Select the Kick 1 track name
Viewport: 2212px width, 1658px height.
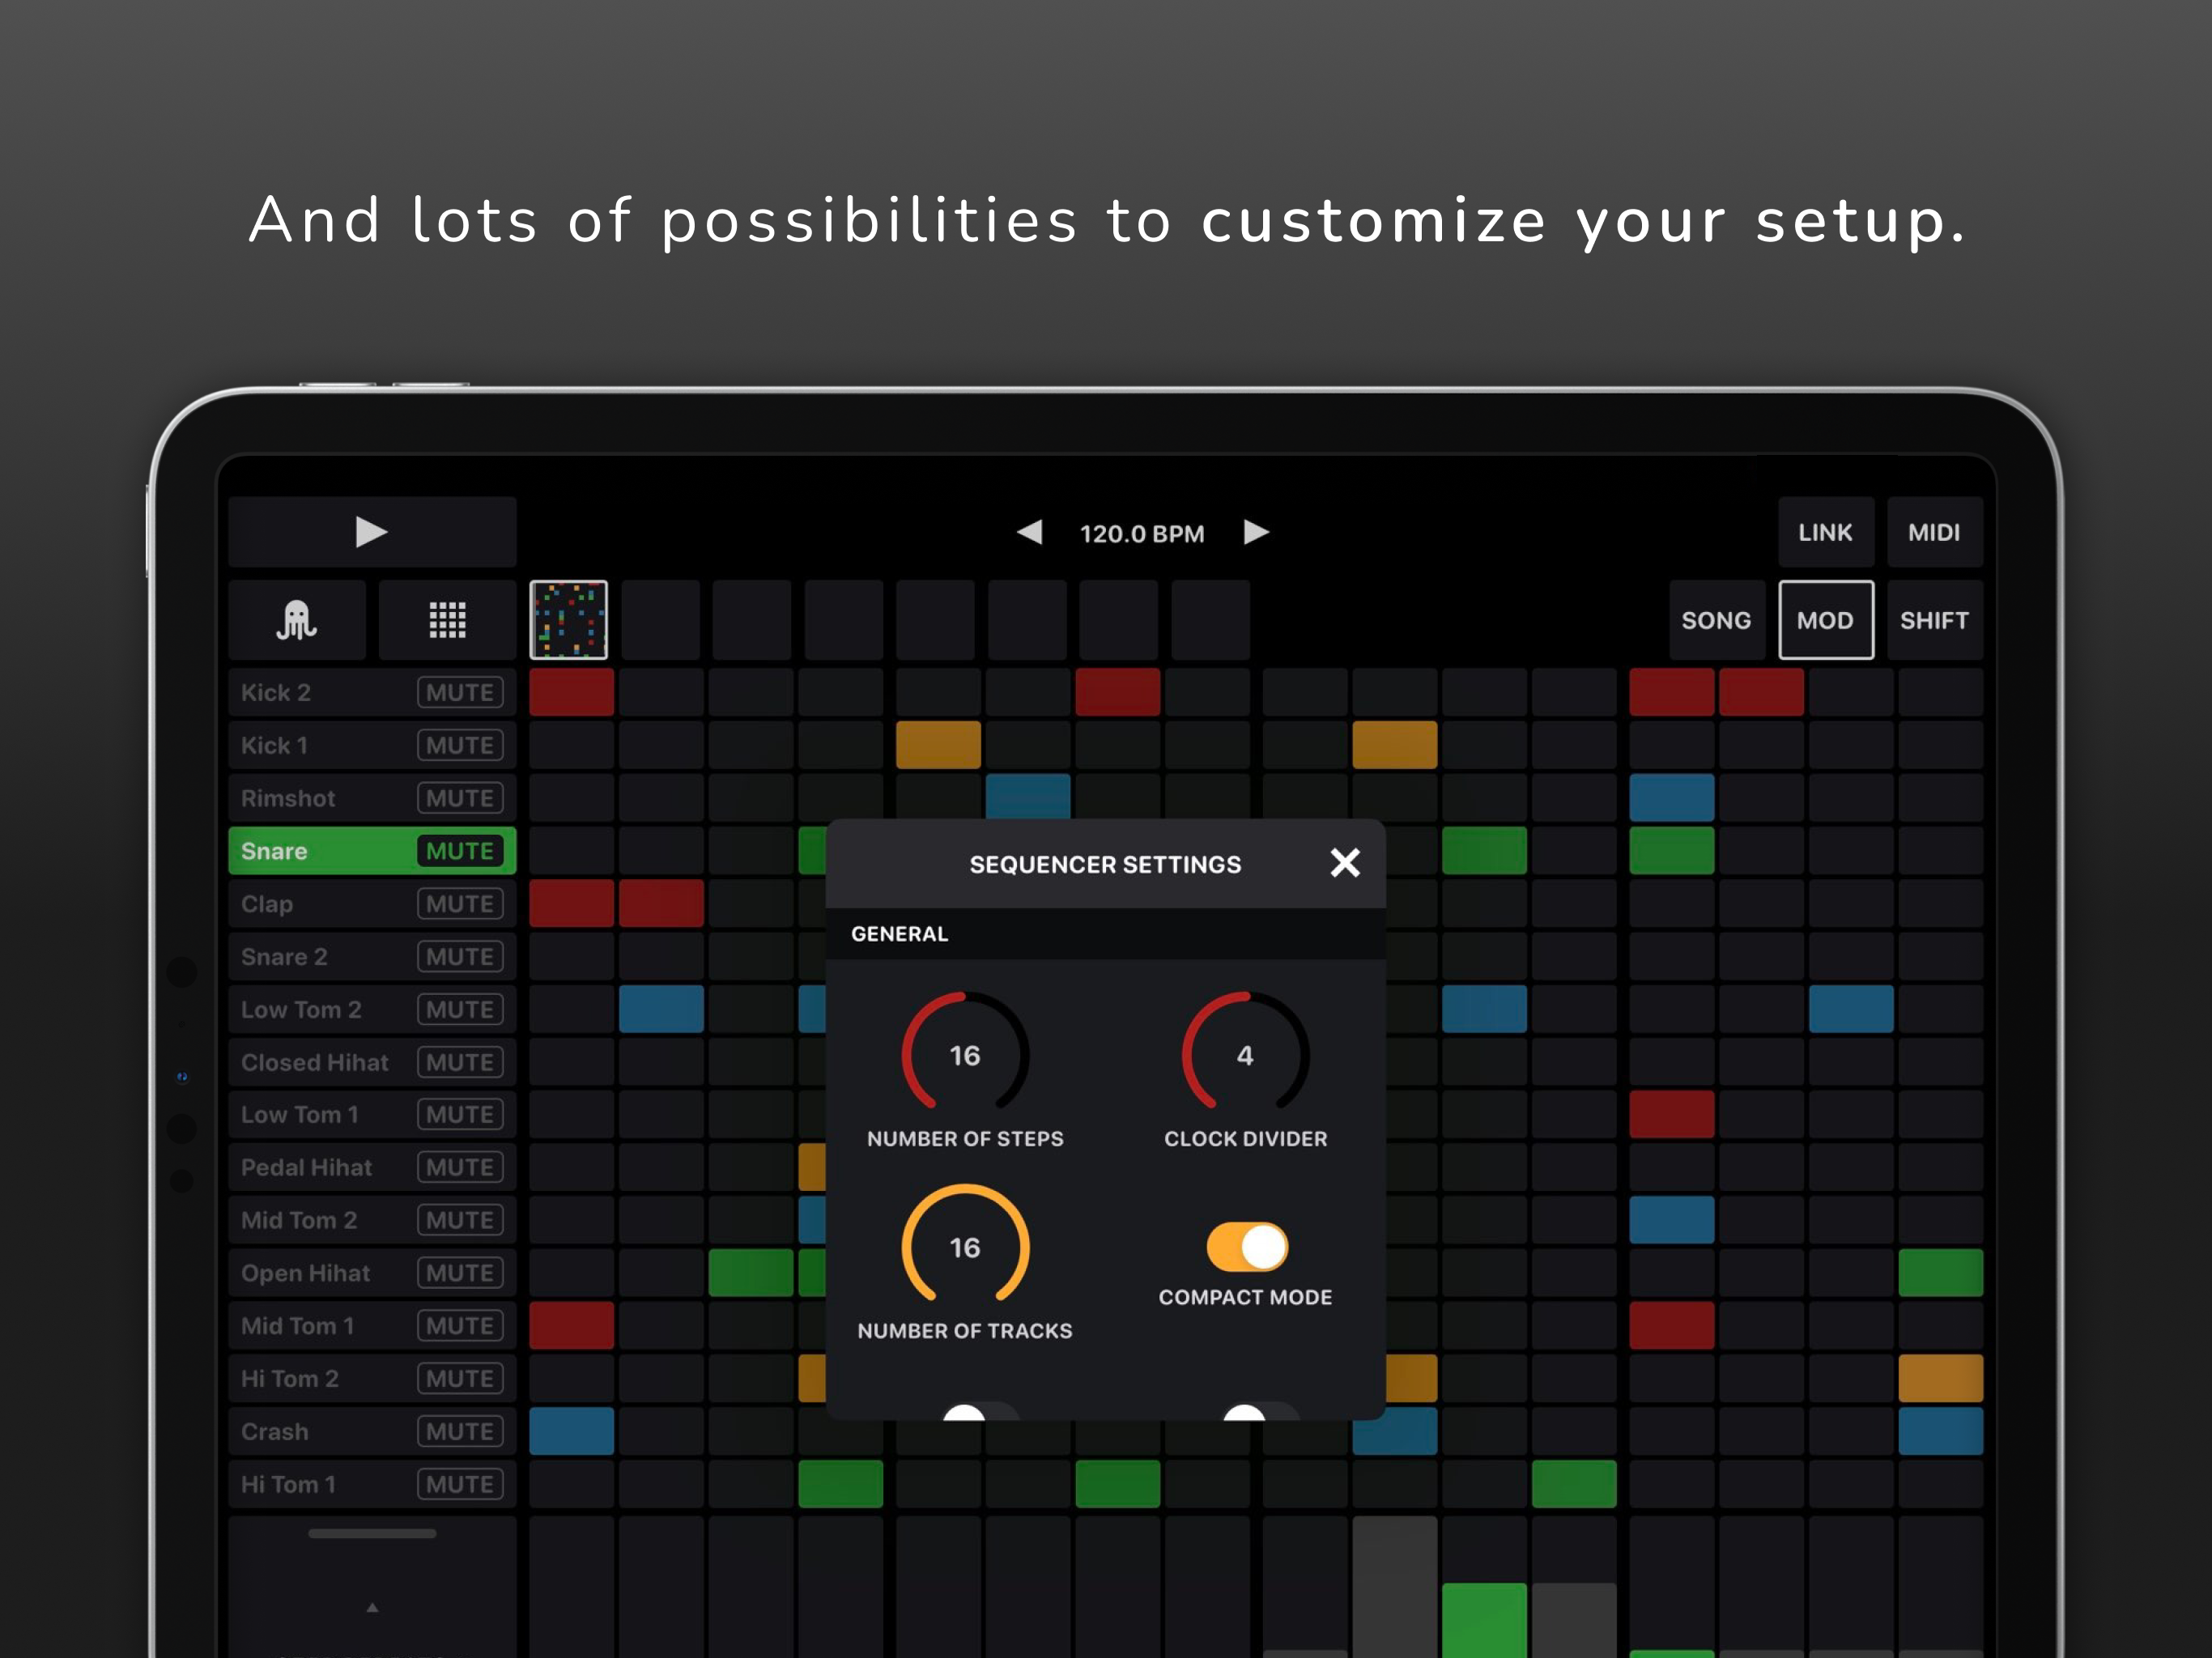point(274,745)
